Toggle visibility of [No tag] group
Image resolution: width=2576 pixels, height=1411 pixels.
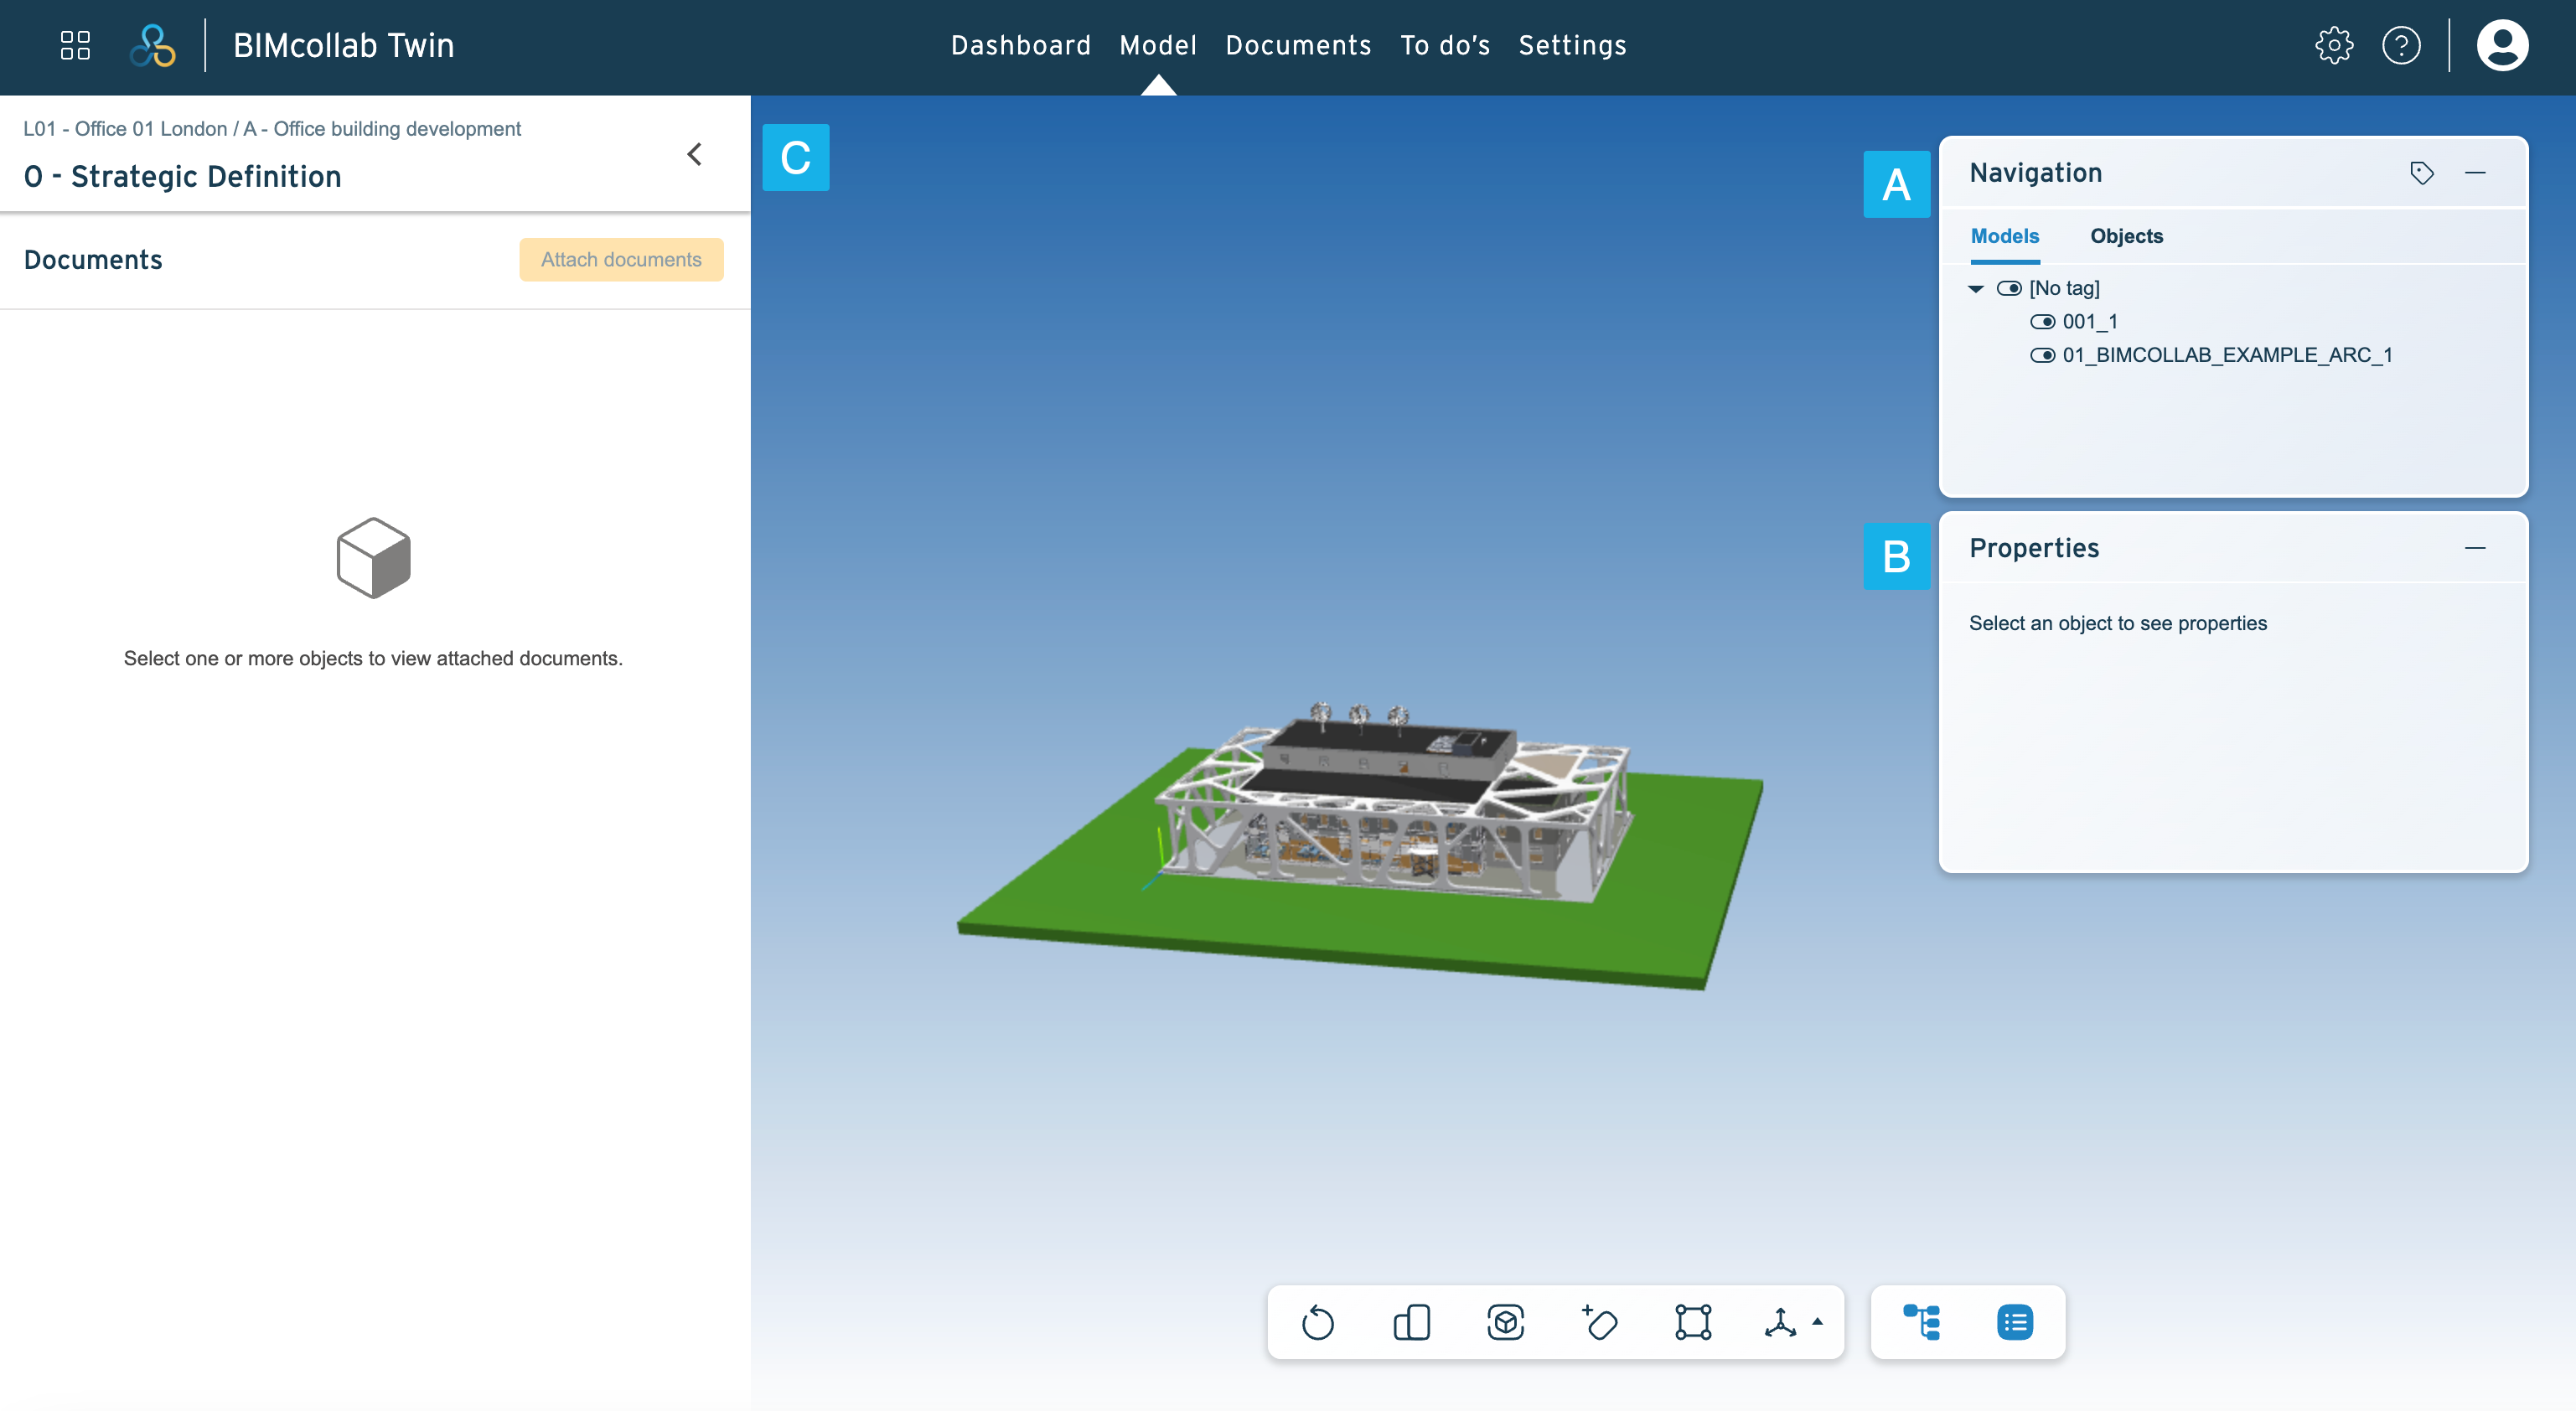tap(2008, 288)
